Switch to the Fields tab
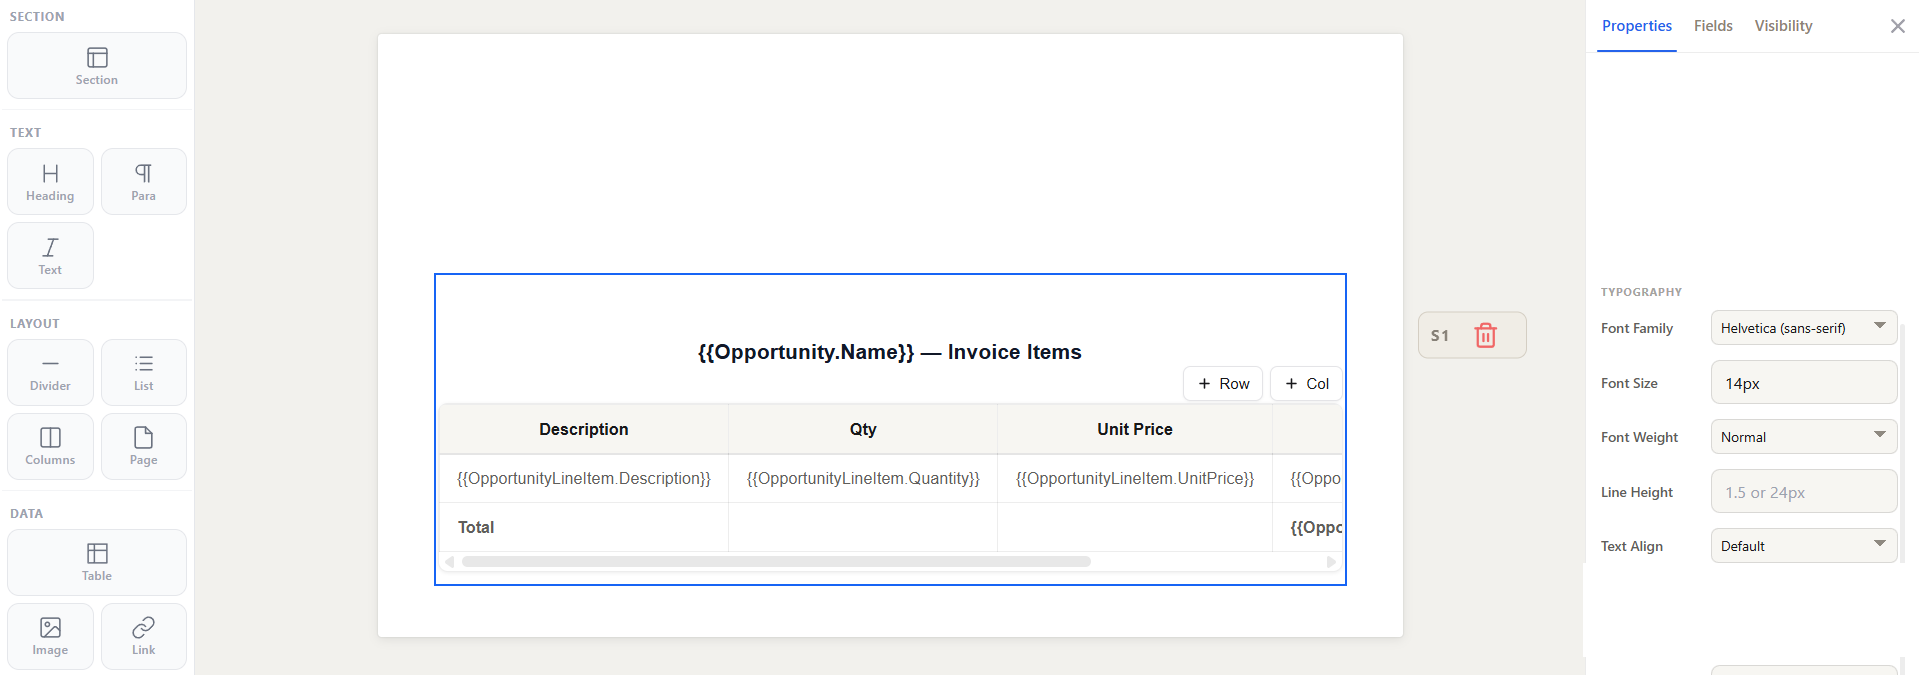 click(x=1713, y=26)
